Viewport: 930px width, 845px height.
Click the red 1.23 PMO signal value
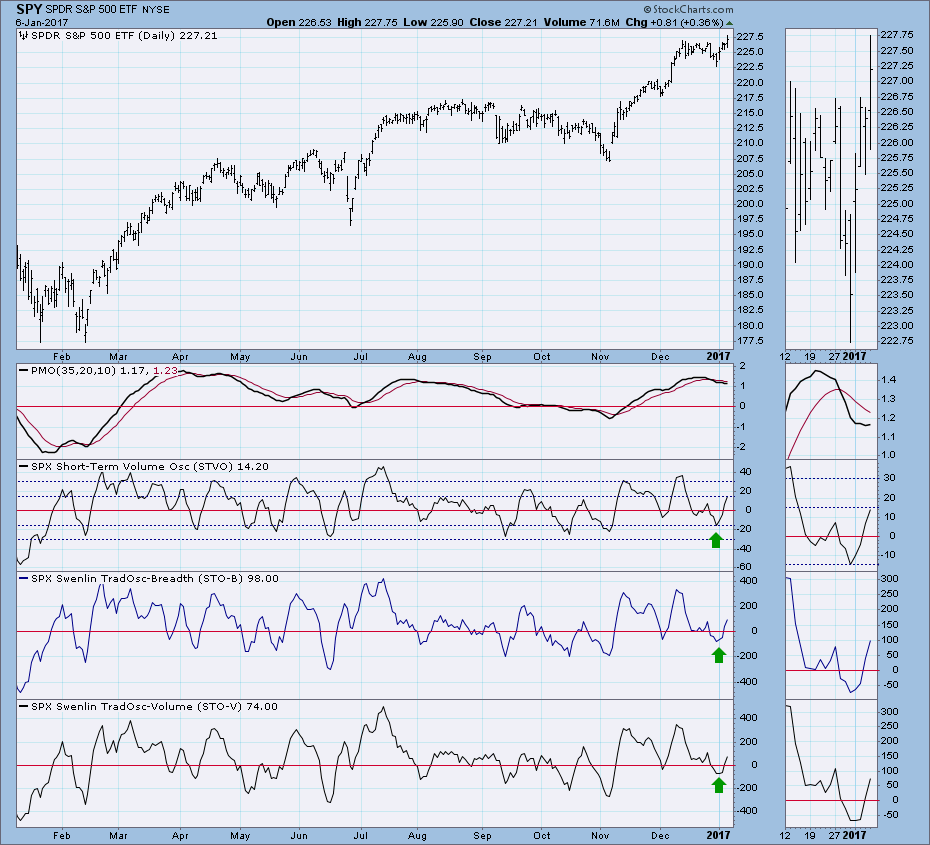click(x=165, y=370)
